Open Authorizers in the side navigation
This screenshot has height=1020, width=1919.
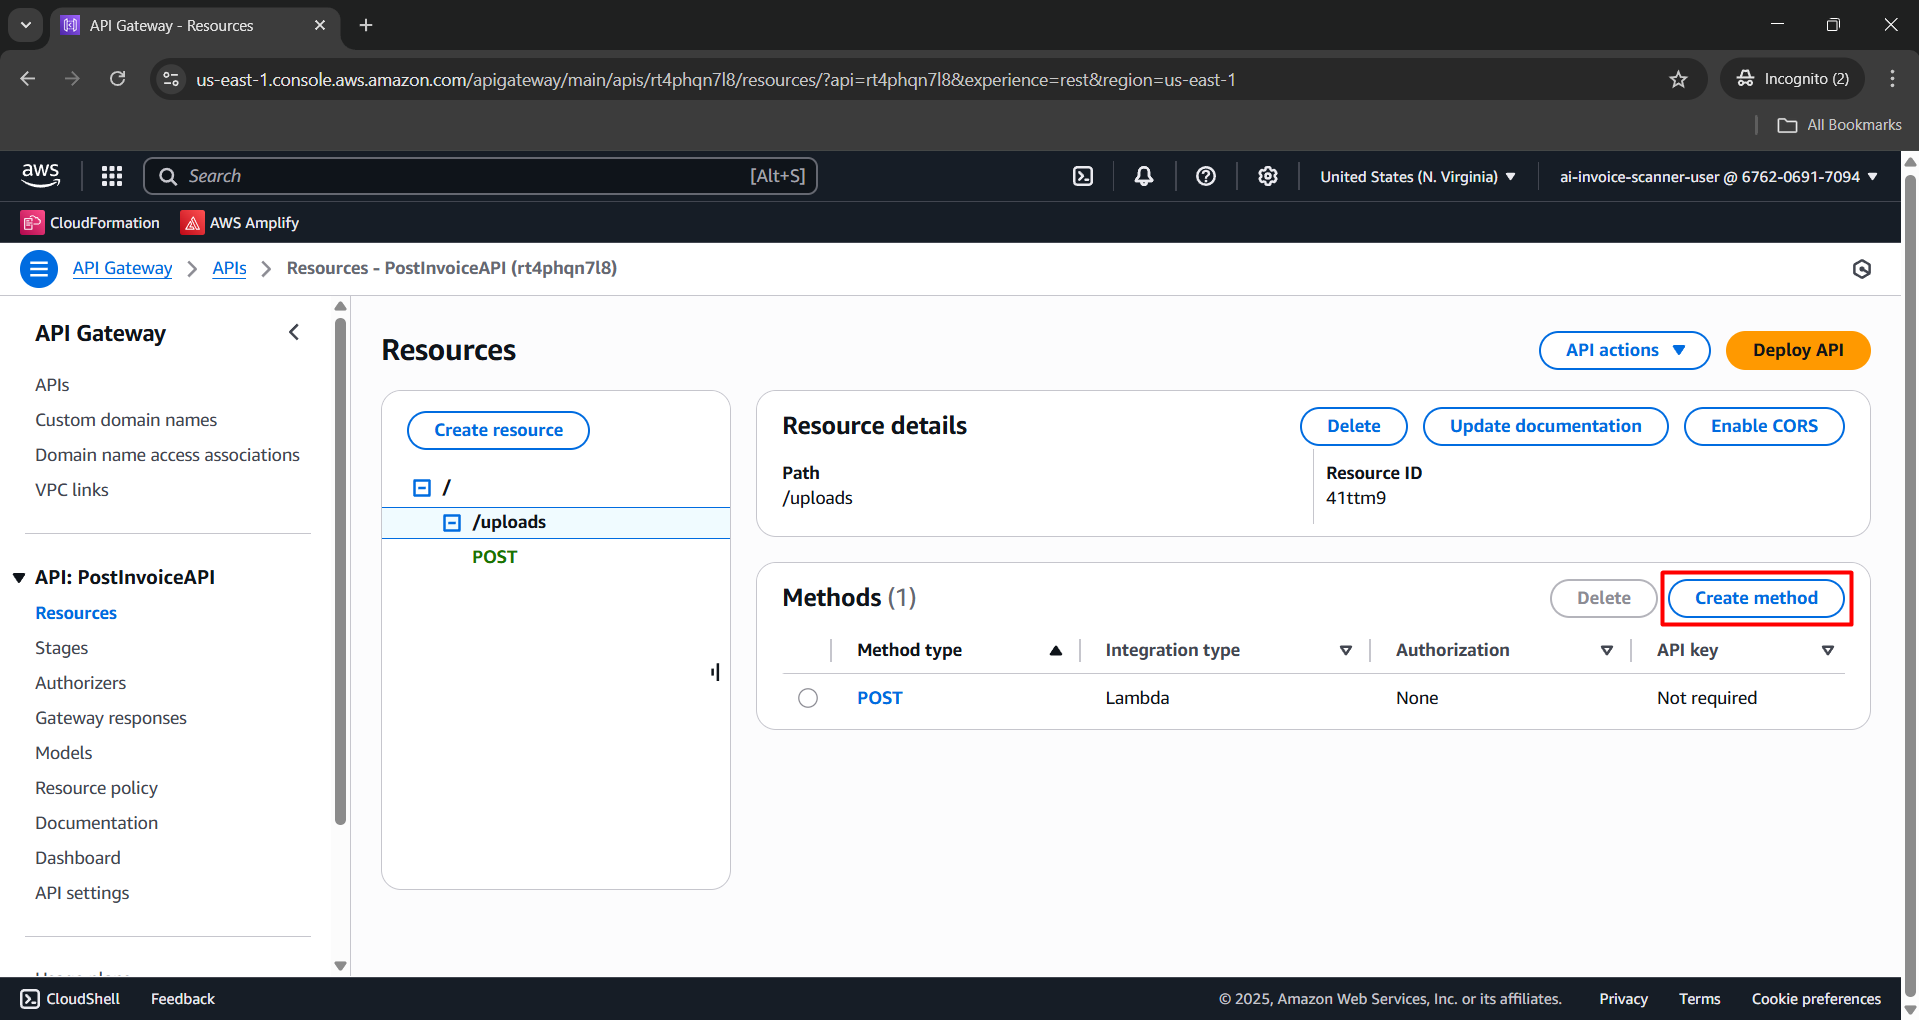coord(81,683)
